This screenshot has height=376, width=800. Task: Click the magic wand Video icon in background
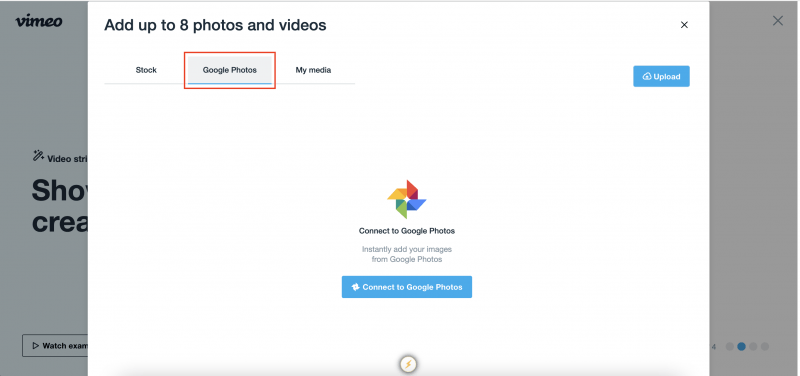(38, 156)
